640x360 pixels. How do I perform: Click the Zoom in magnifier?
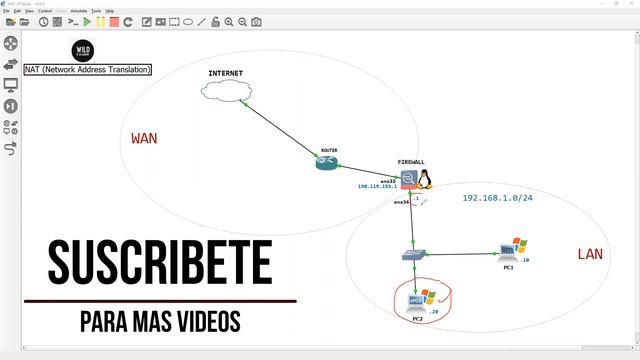pos(229,22)
